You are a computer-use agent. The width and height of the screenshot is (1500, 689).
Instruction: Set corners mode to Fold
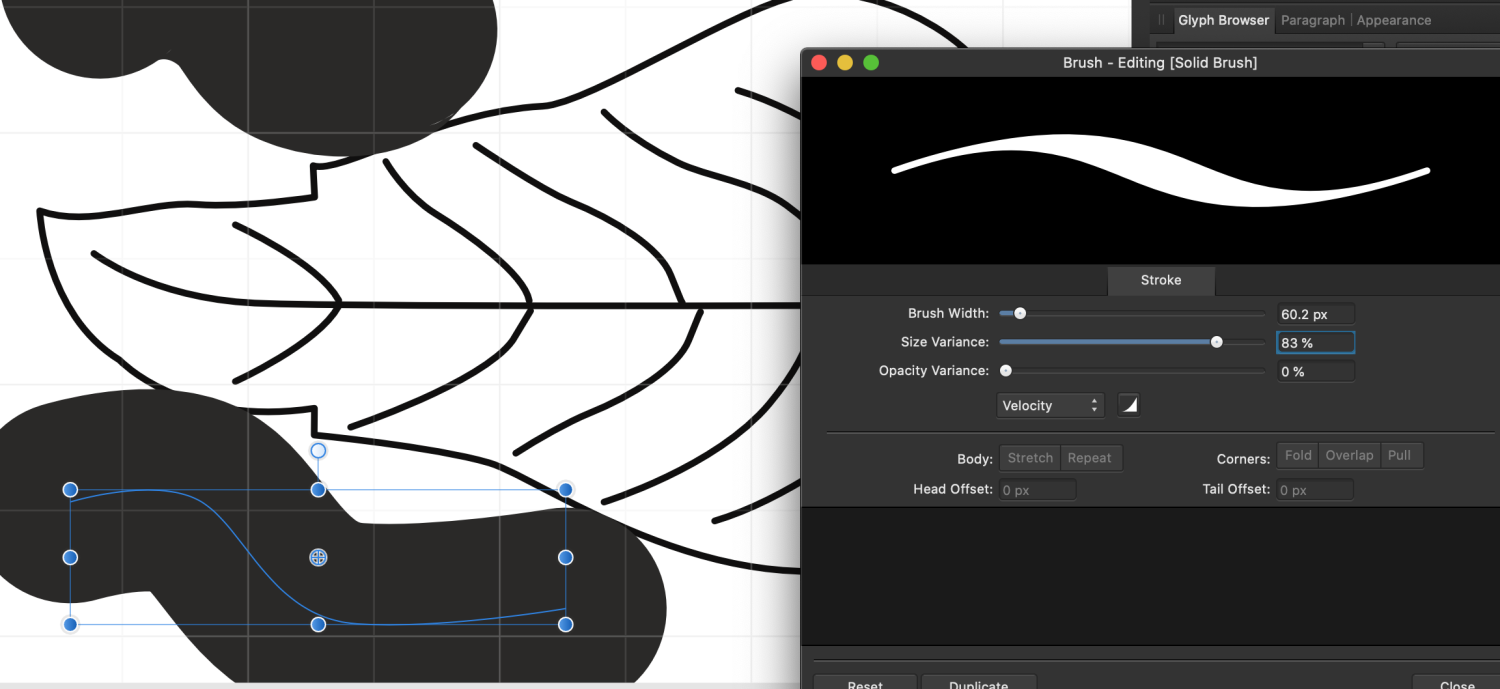[x=1298, y=456]
